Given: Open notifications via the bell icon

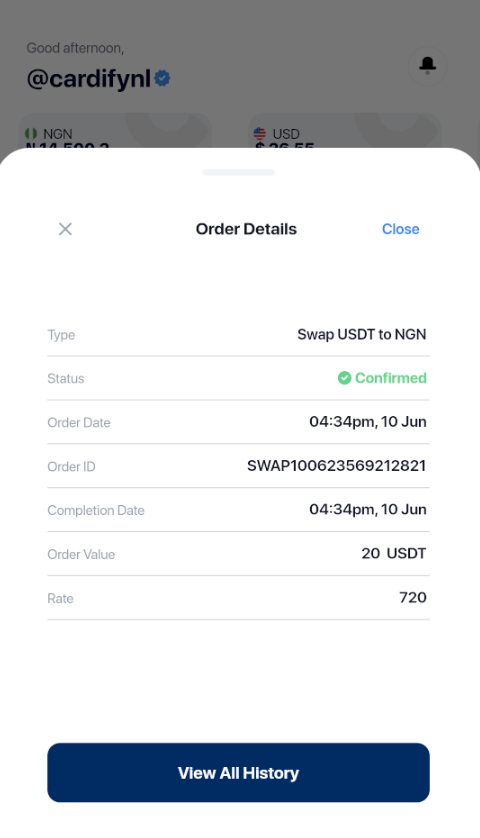Looking at the screenshot, I should 427,66.
